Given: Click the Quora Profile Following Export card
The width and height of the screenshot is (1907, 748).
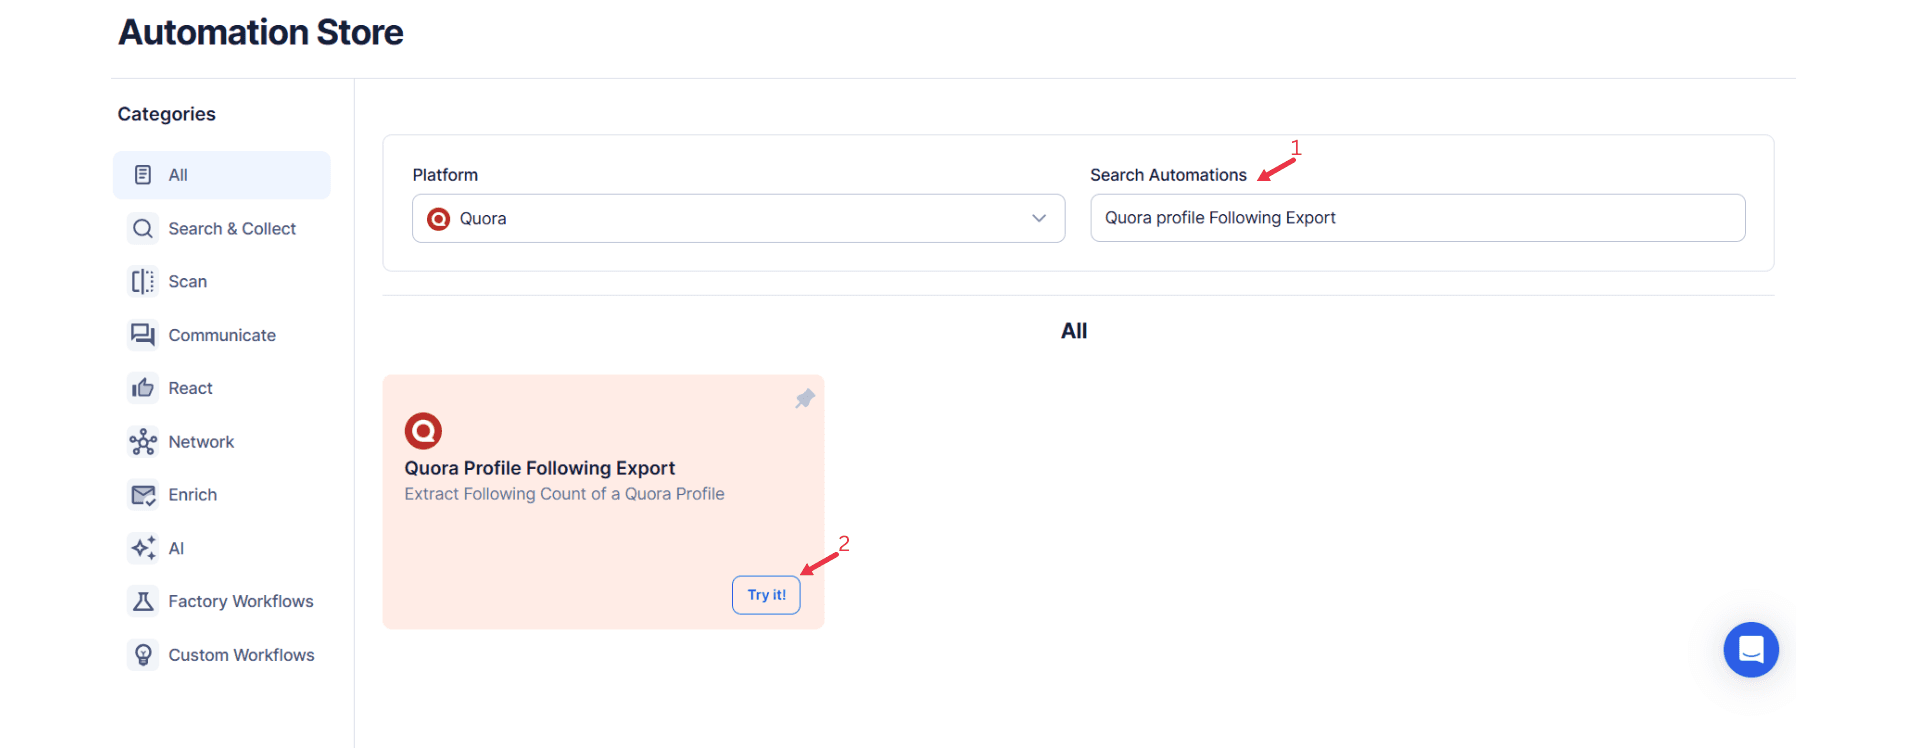Looking at the screenshot, I should tap(603, 501).
